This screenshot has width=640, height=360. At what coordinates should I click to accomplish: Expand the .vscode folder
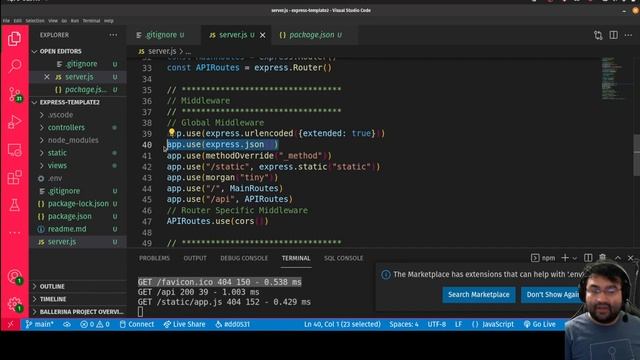(x=60, y=115)
